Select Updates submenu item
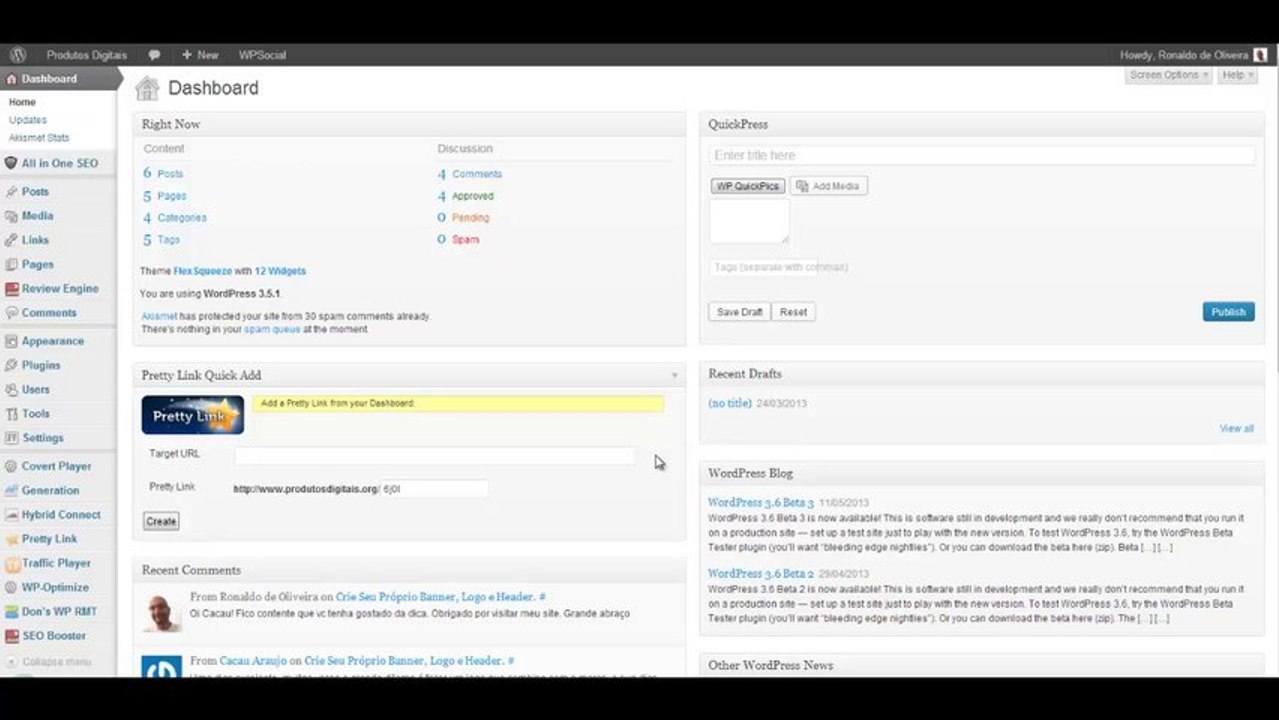 coord(28,120)
